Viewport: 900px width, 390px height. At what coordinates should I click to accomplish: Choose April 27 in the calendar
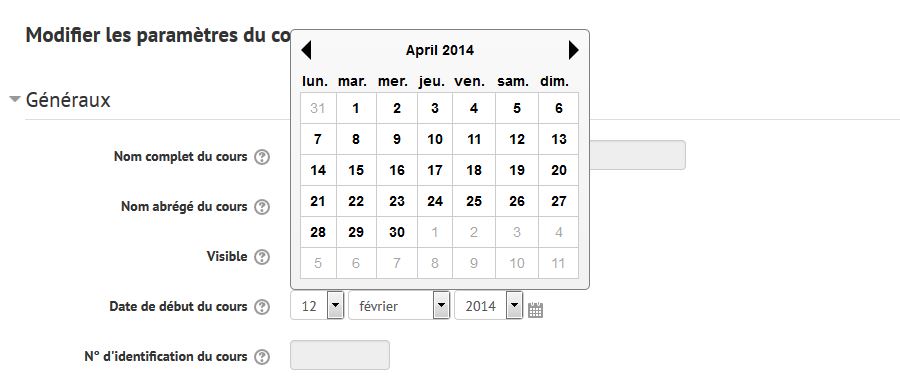(x=558, y=201)
